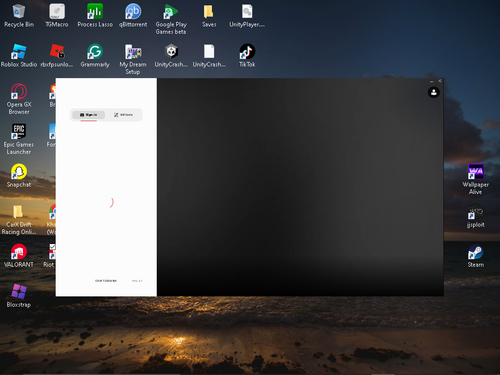Launch Roblox Studio shortcut
Screen dimensions: 500x375
click(x=19, y=56)
